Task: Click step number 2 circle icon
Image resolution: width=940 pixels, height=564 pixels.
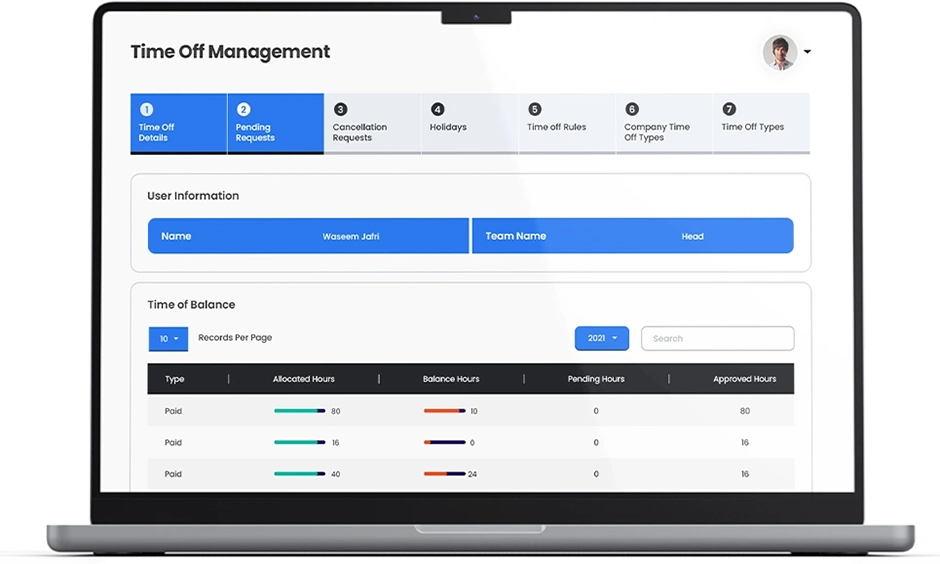Action: click(243, 109)
